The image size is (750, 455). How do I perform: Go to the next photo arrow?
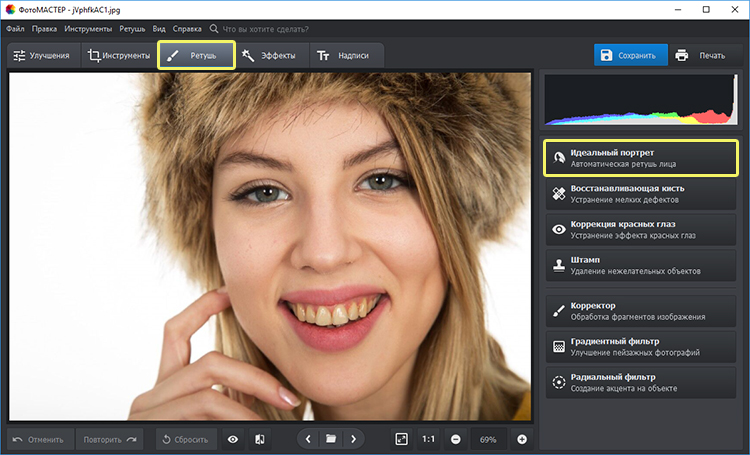[x=352, y=439]
